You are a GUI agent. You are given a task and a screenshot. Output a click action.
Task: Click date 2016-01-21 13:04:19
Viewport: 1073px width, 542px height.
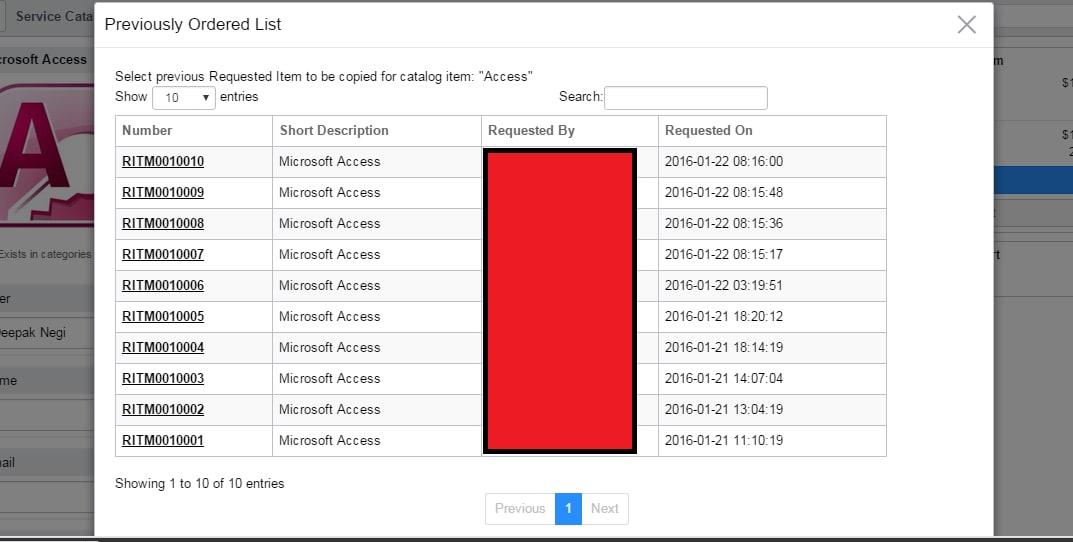click(724, 409)
